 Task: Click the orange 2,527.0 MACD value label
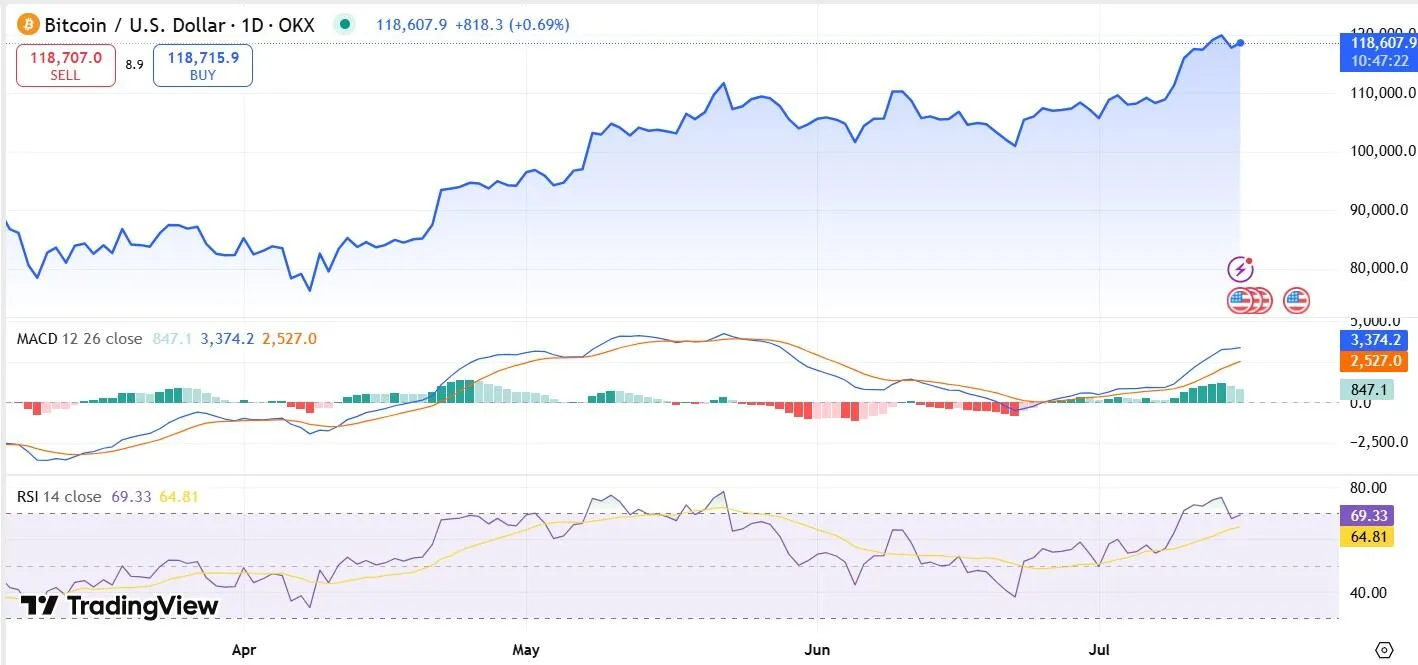[1374, 362]
